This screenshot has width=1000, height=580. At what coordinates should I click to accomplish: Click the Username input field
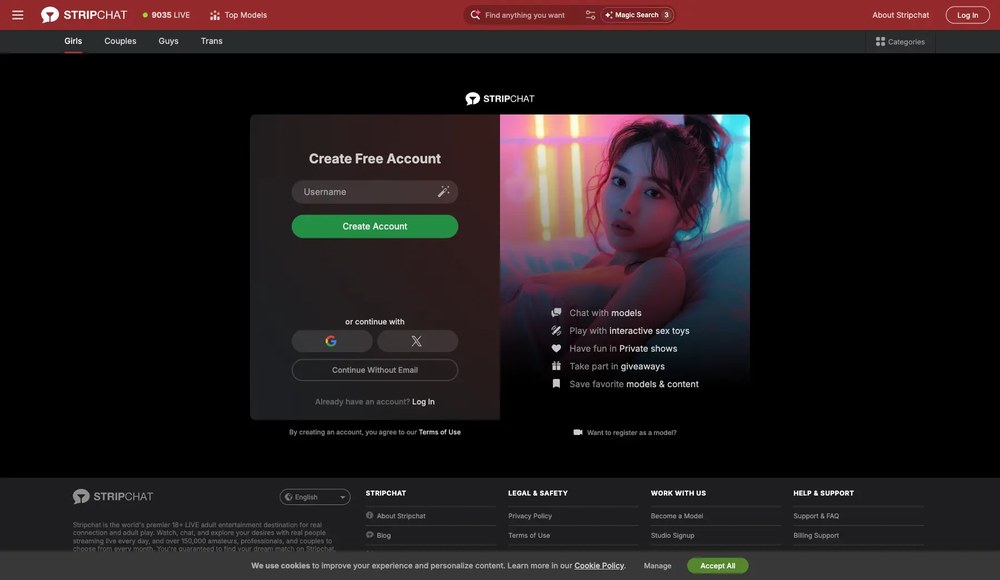(x=374, y=191)
